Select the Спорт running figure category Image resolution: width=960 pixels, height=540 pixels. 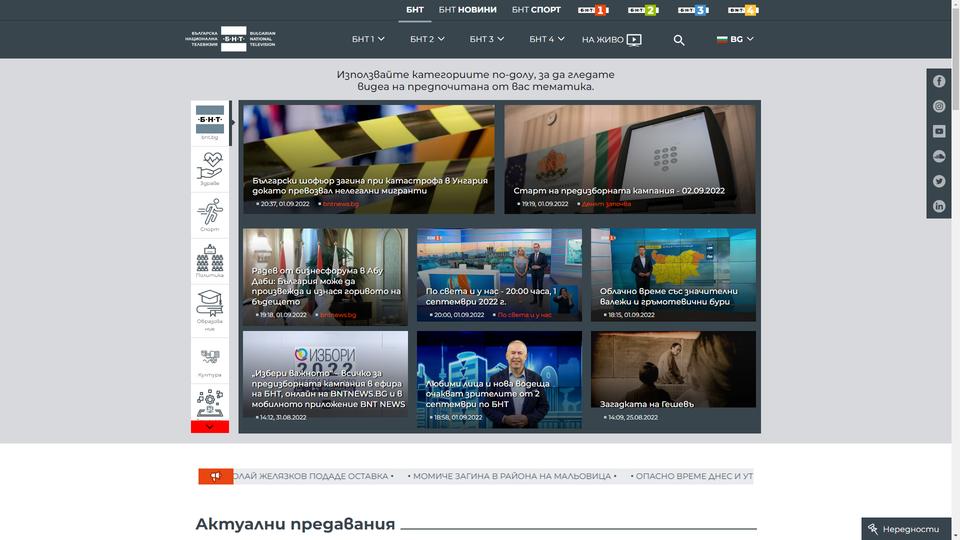(x=210, y=215)
